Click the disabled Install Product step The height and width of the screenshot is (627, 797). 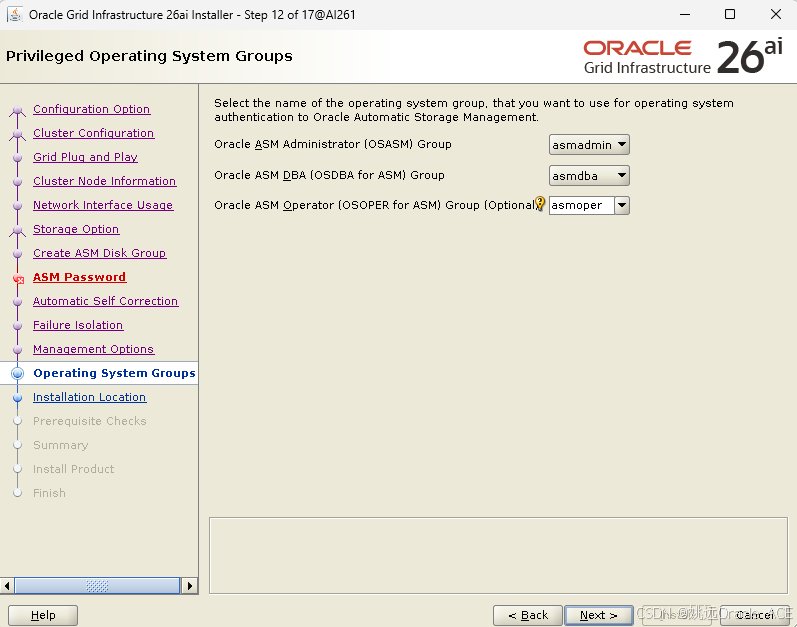pyautogui.click(x=74, y=469)
